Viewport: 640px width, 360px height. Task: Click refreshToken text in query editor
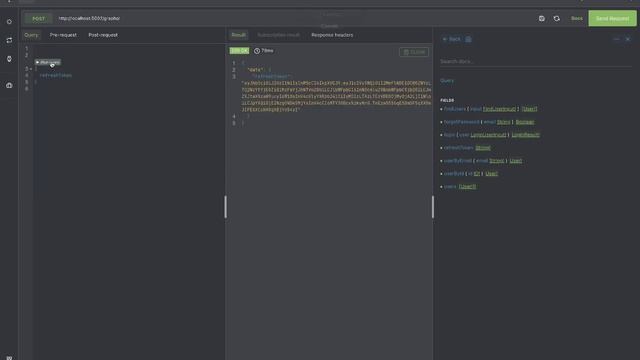pos(56,76)
